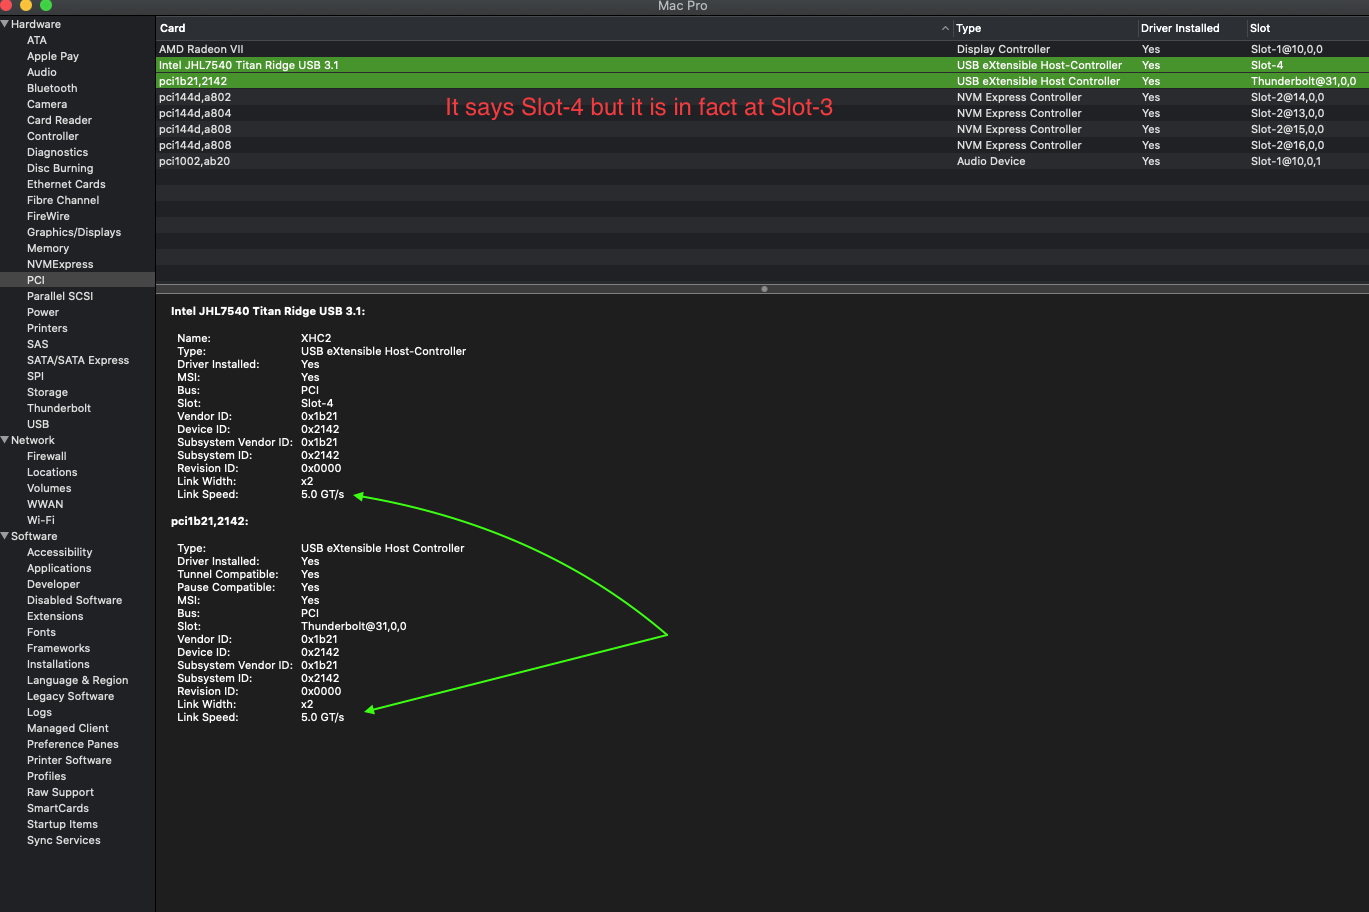Screen dimensions: 1369x912
Task: Open Apple Pay in the sidebar
Action: tap(53, 56)
